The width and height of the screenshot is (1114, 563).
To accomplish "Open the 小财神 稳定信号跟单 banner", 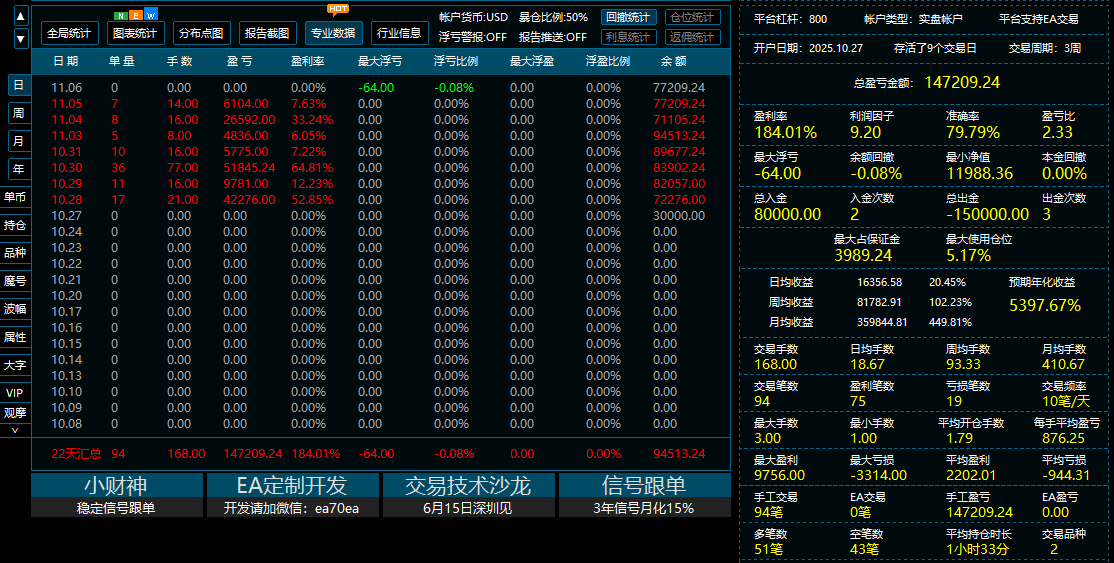I will (117, 495).
